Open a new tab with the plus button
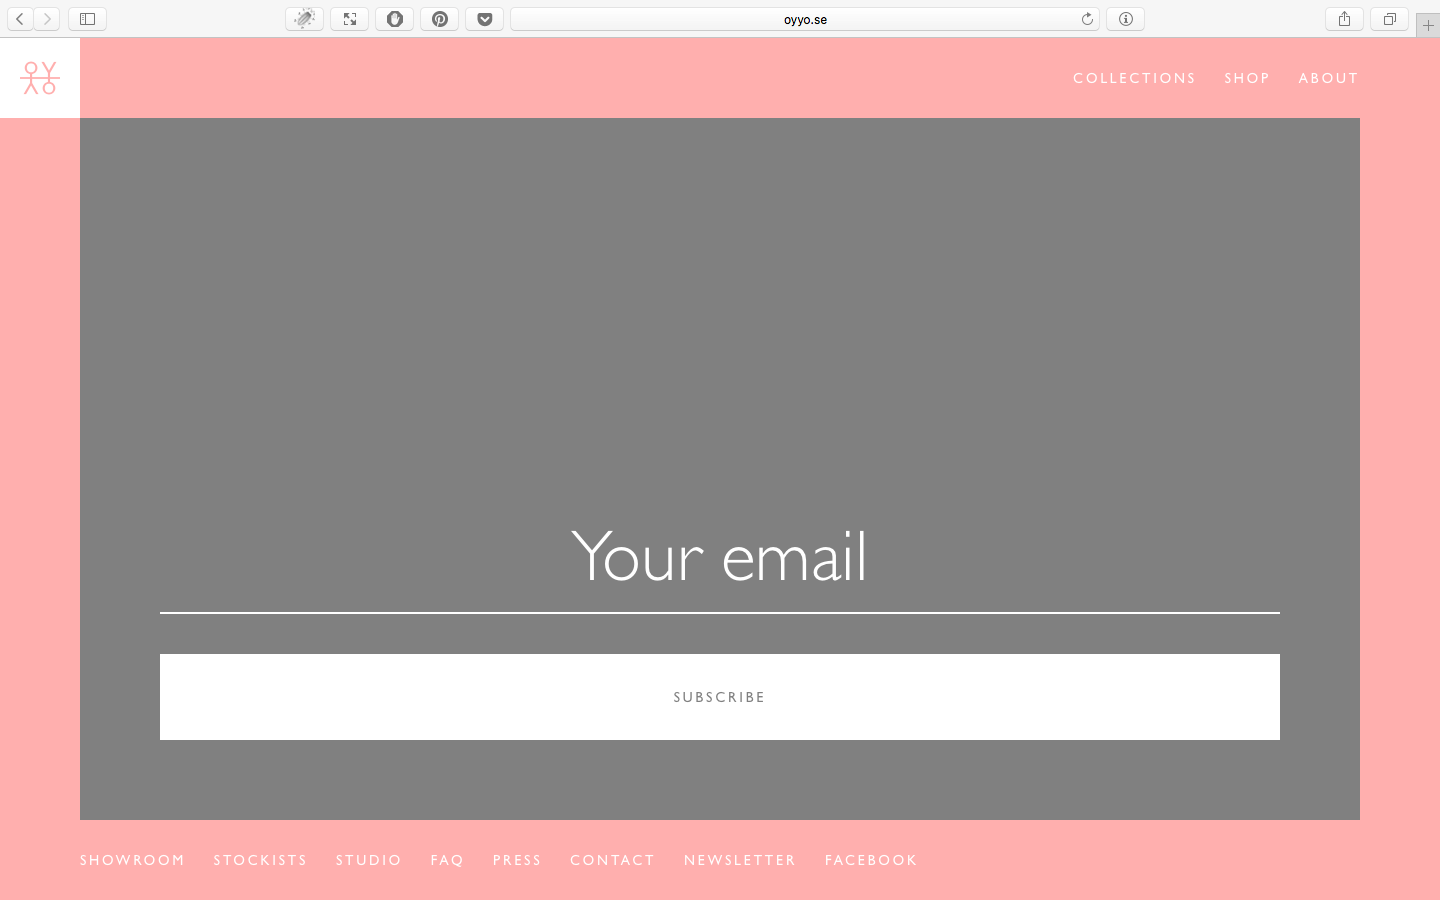This screenshot has width=1440, height=900. (x=1428, y=25)
